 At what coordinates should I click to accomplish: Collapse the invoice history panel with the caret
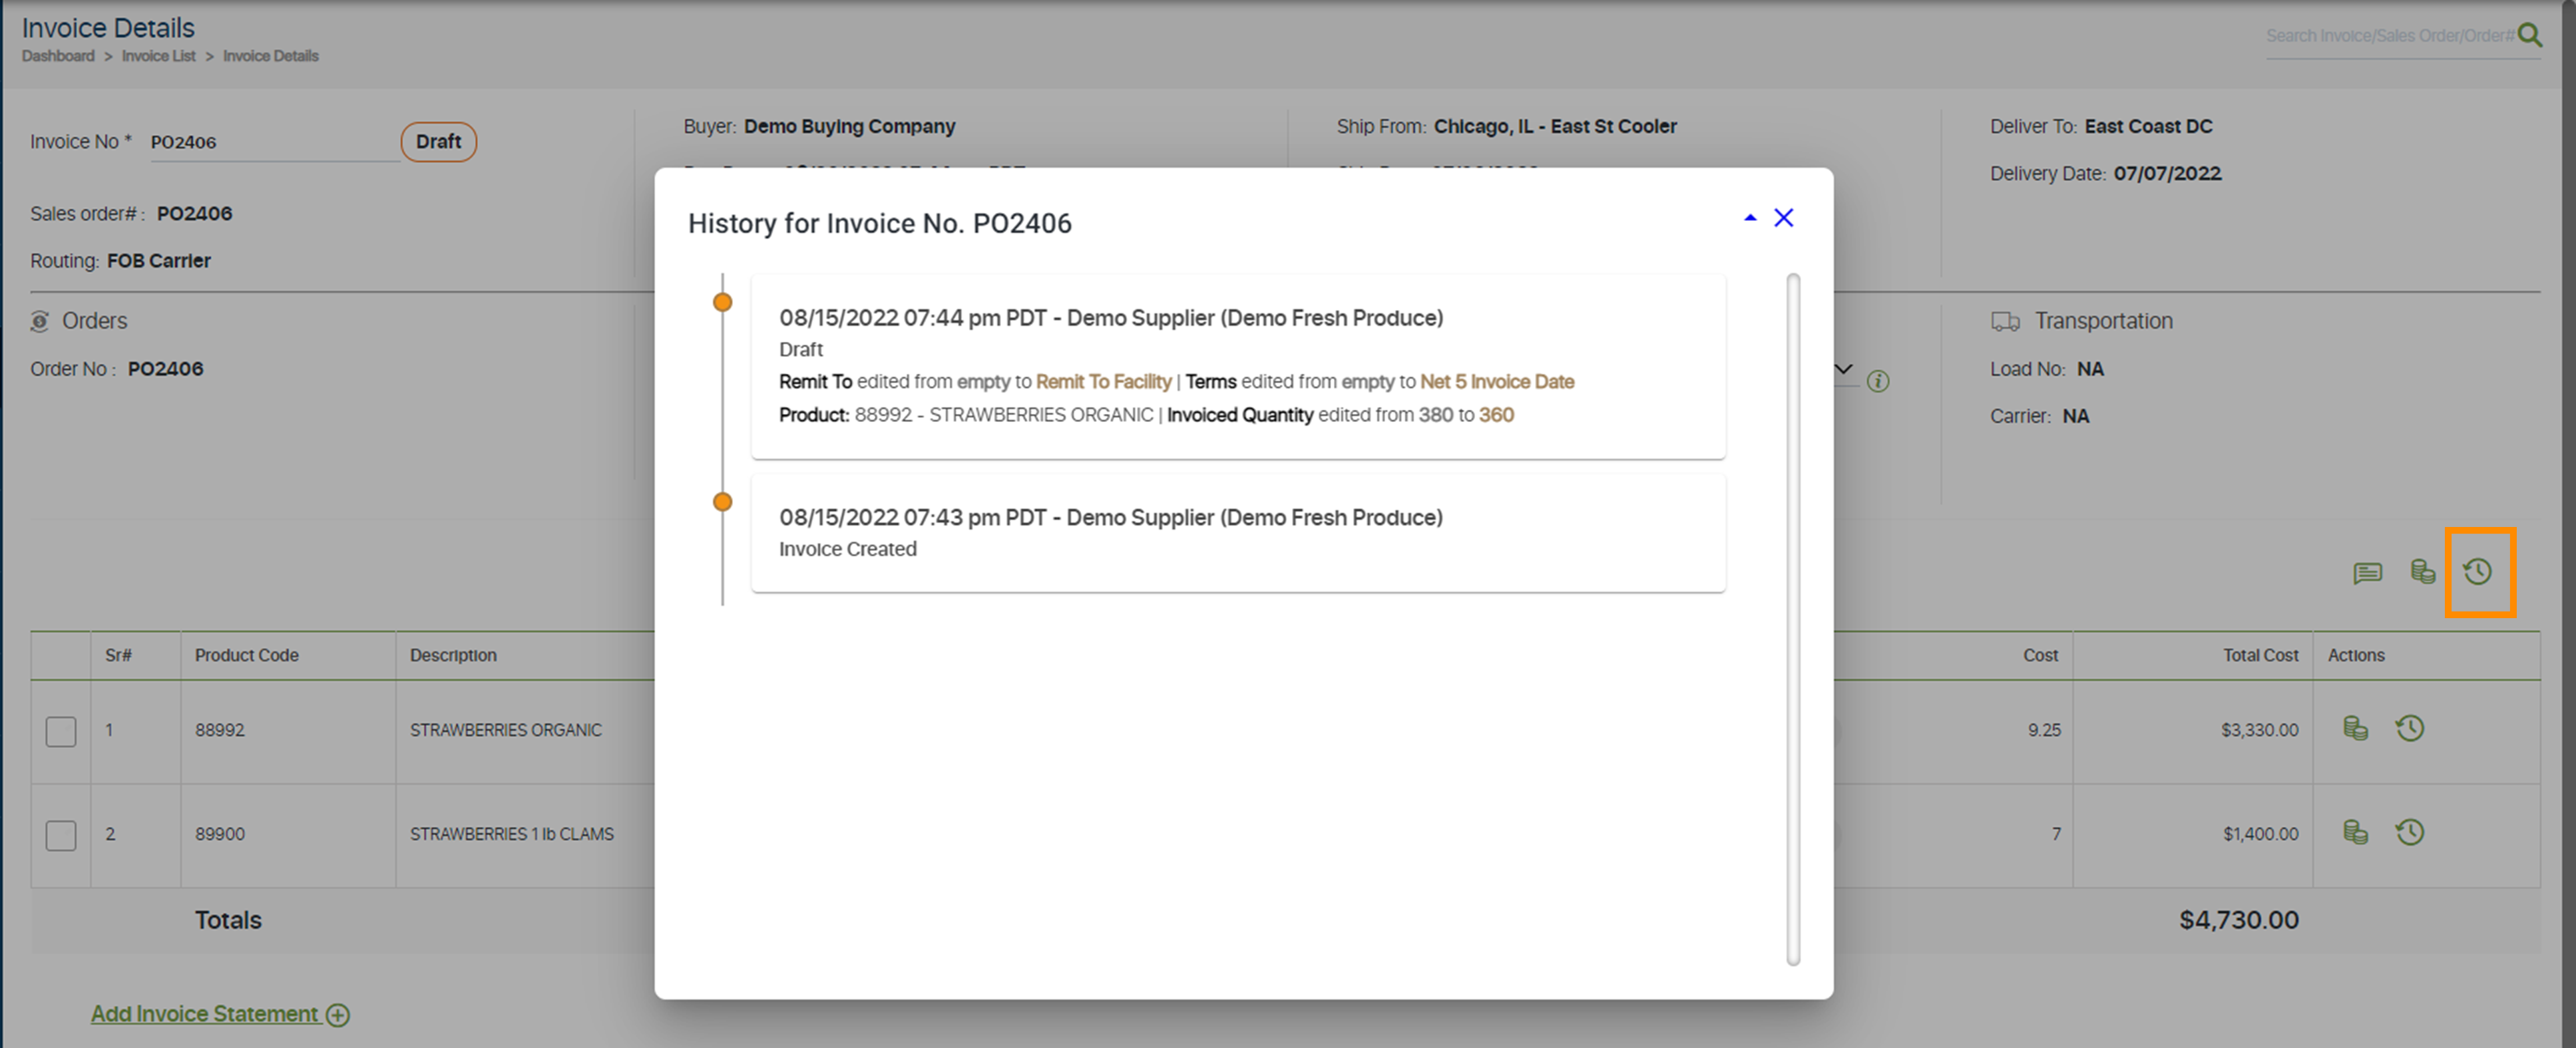coord(1750,217)
